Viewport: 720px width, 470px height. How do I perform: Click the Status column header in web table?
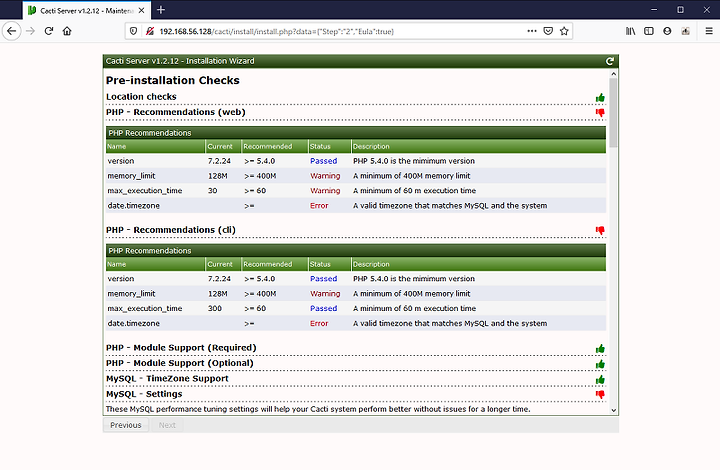pos(329,146)
